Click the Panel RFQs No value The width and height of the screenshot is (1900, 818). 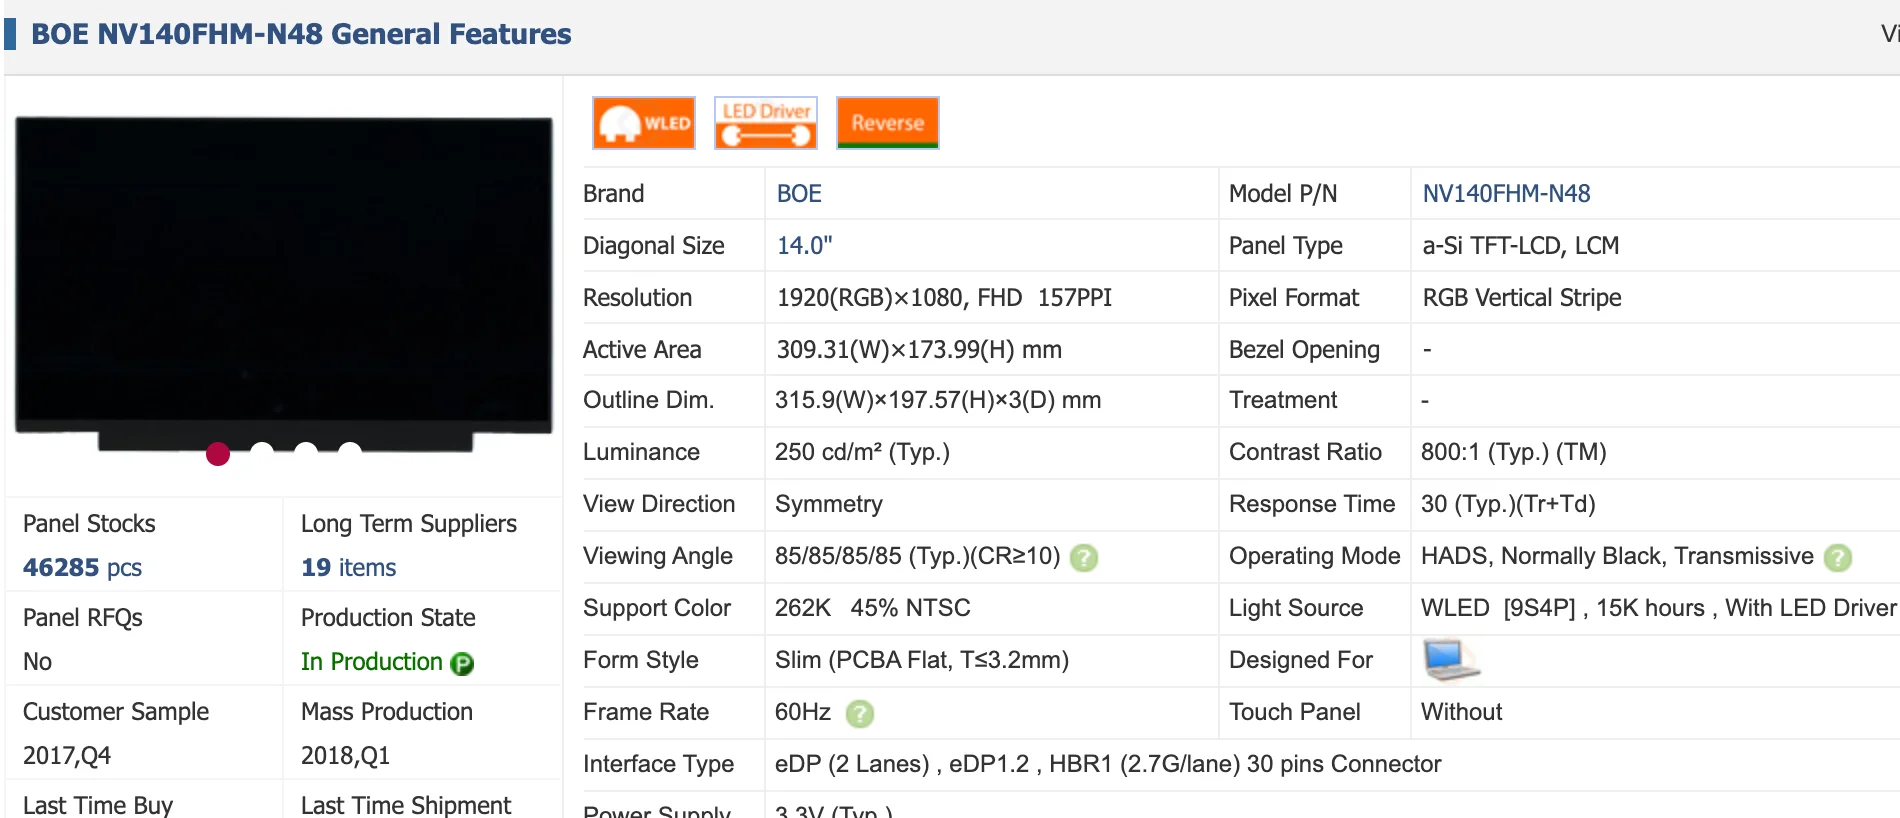[x=38, y=662]
